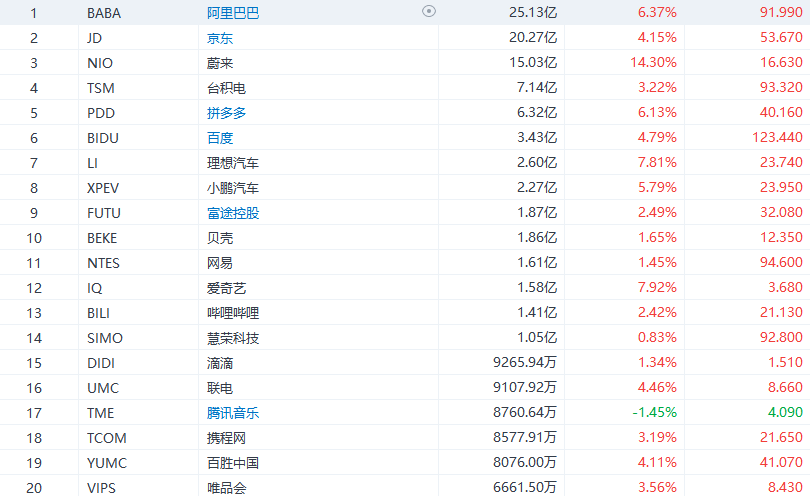The width and height of the screenshot is (810, 496).
Task: Open the 京东 stock link
Action: [x=220, y=38]
